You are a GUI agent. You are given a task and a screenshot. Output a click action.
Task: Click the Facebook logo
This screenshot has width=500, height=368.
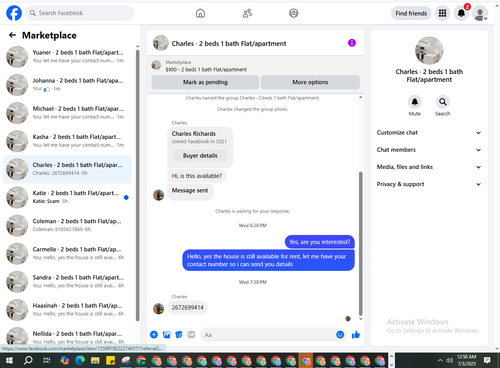pyautogui.click(x=14, y=13)
